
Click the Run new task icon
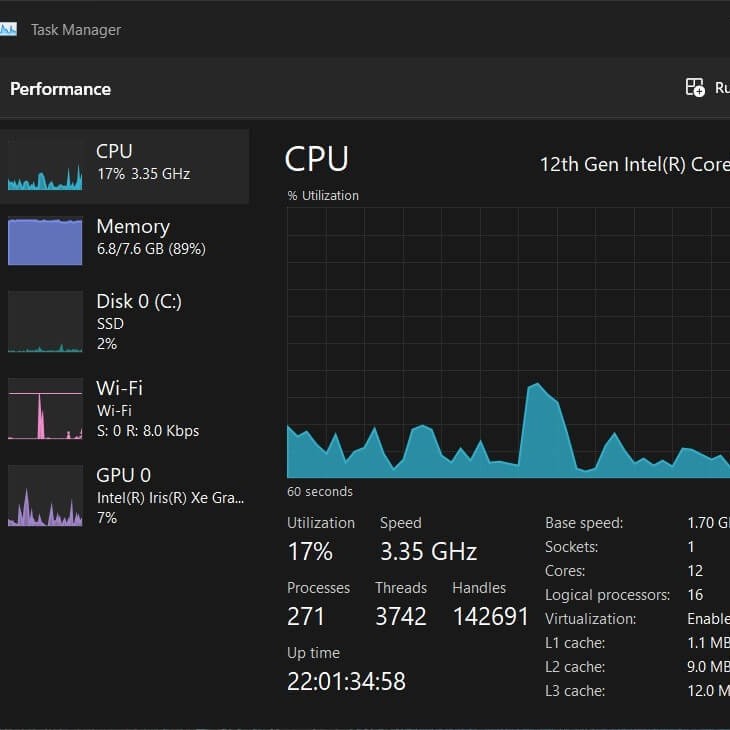[695, 88]
